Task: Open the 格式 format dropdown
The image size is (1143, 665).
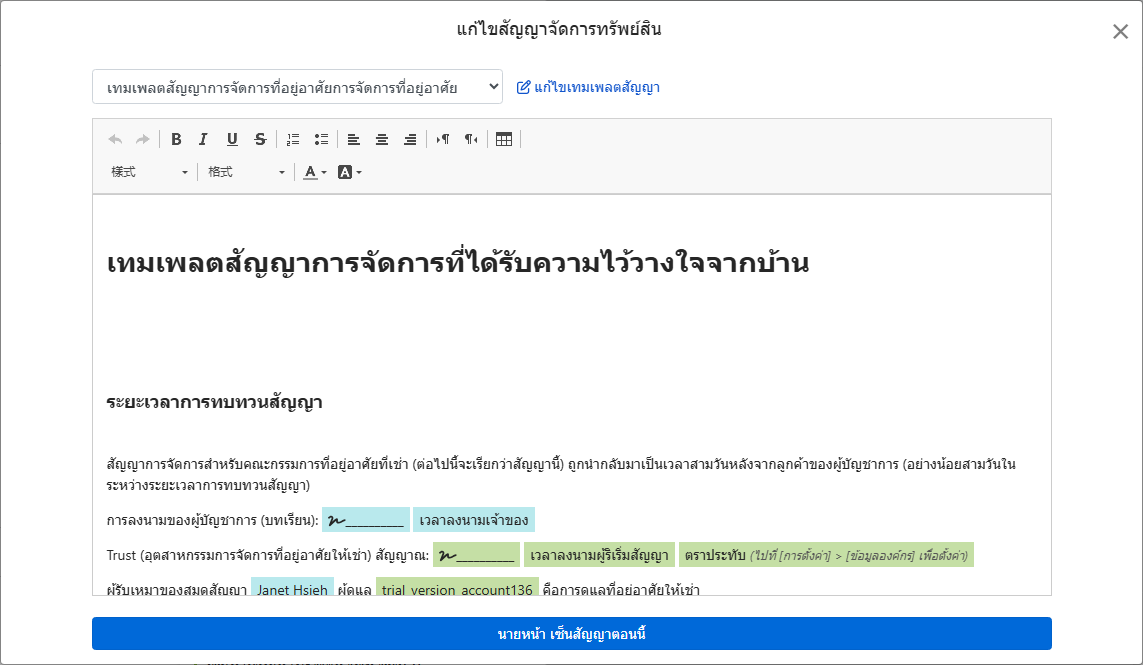Action: (246, 172)
